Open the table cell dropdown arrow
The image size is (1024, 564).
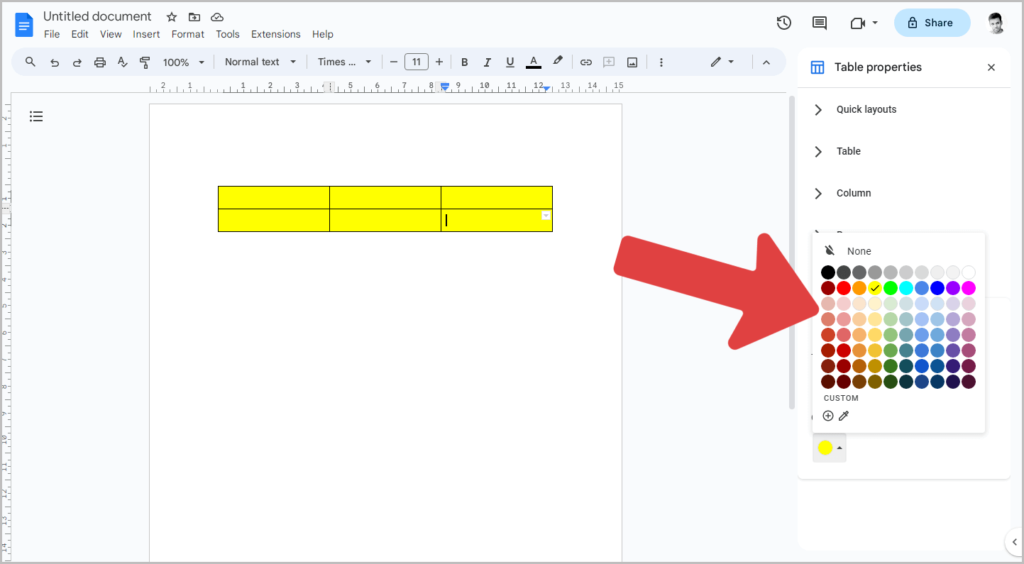pyautogui.click(x=545, y=216)
